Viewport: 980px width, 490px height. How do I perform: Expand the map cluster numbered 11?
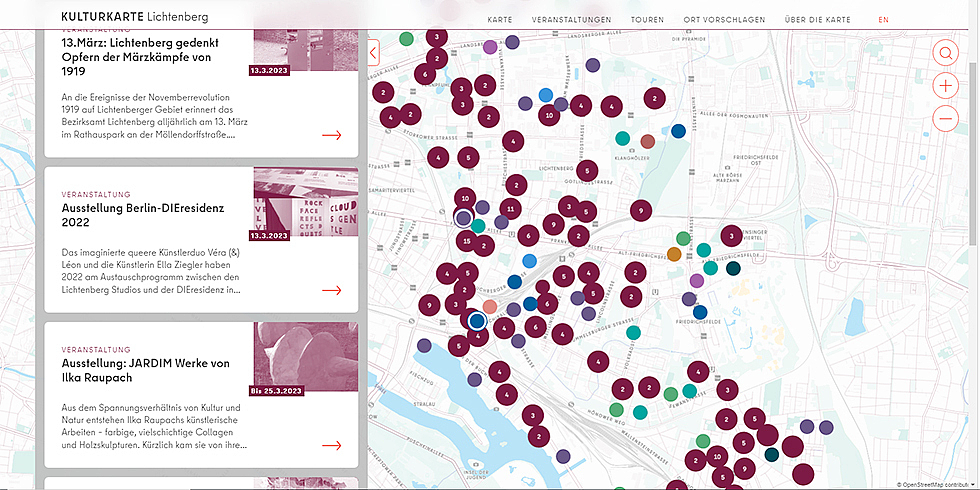pos(511,209)
